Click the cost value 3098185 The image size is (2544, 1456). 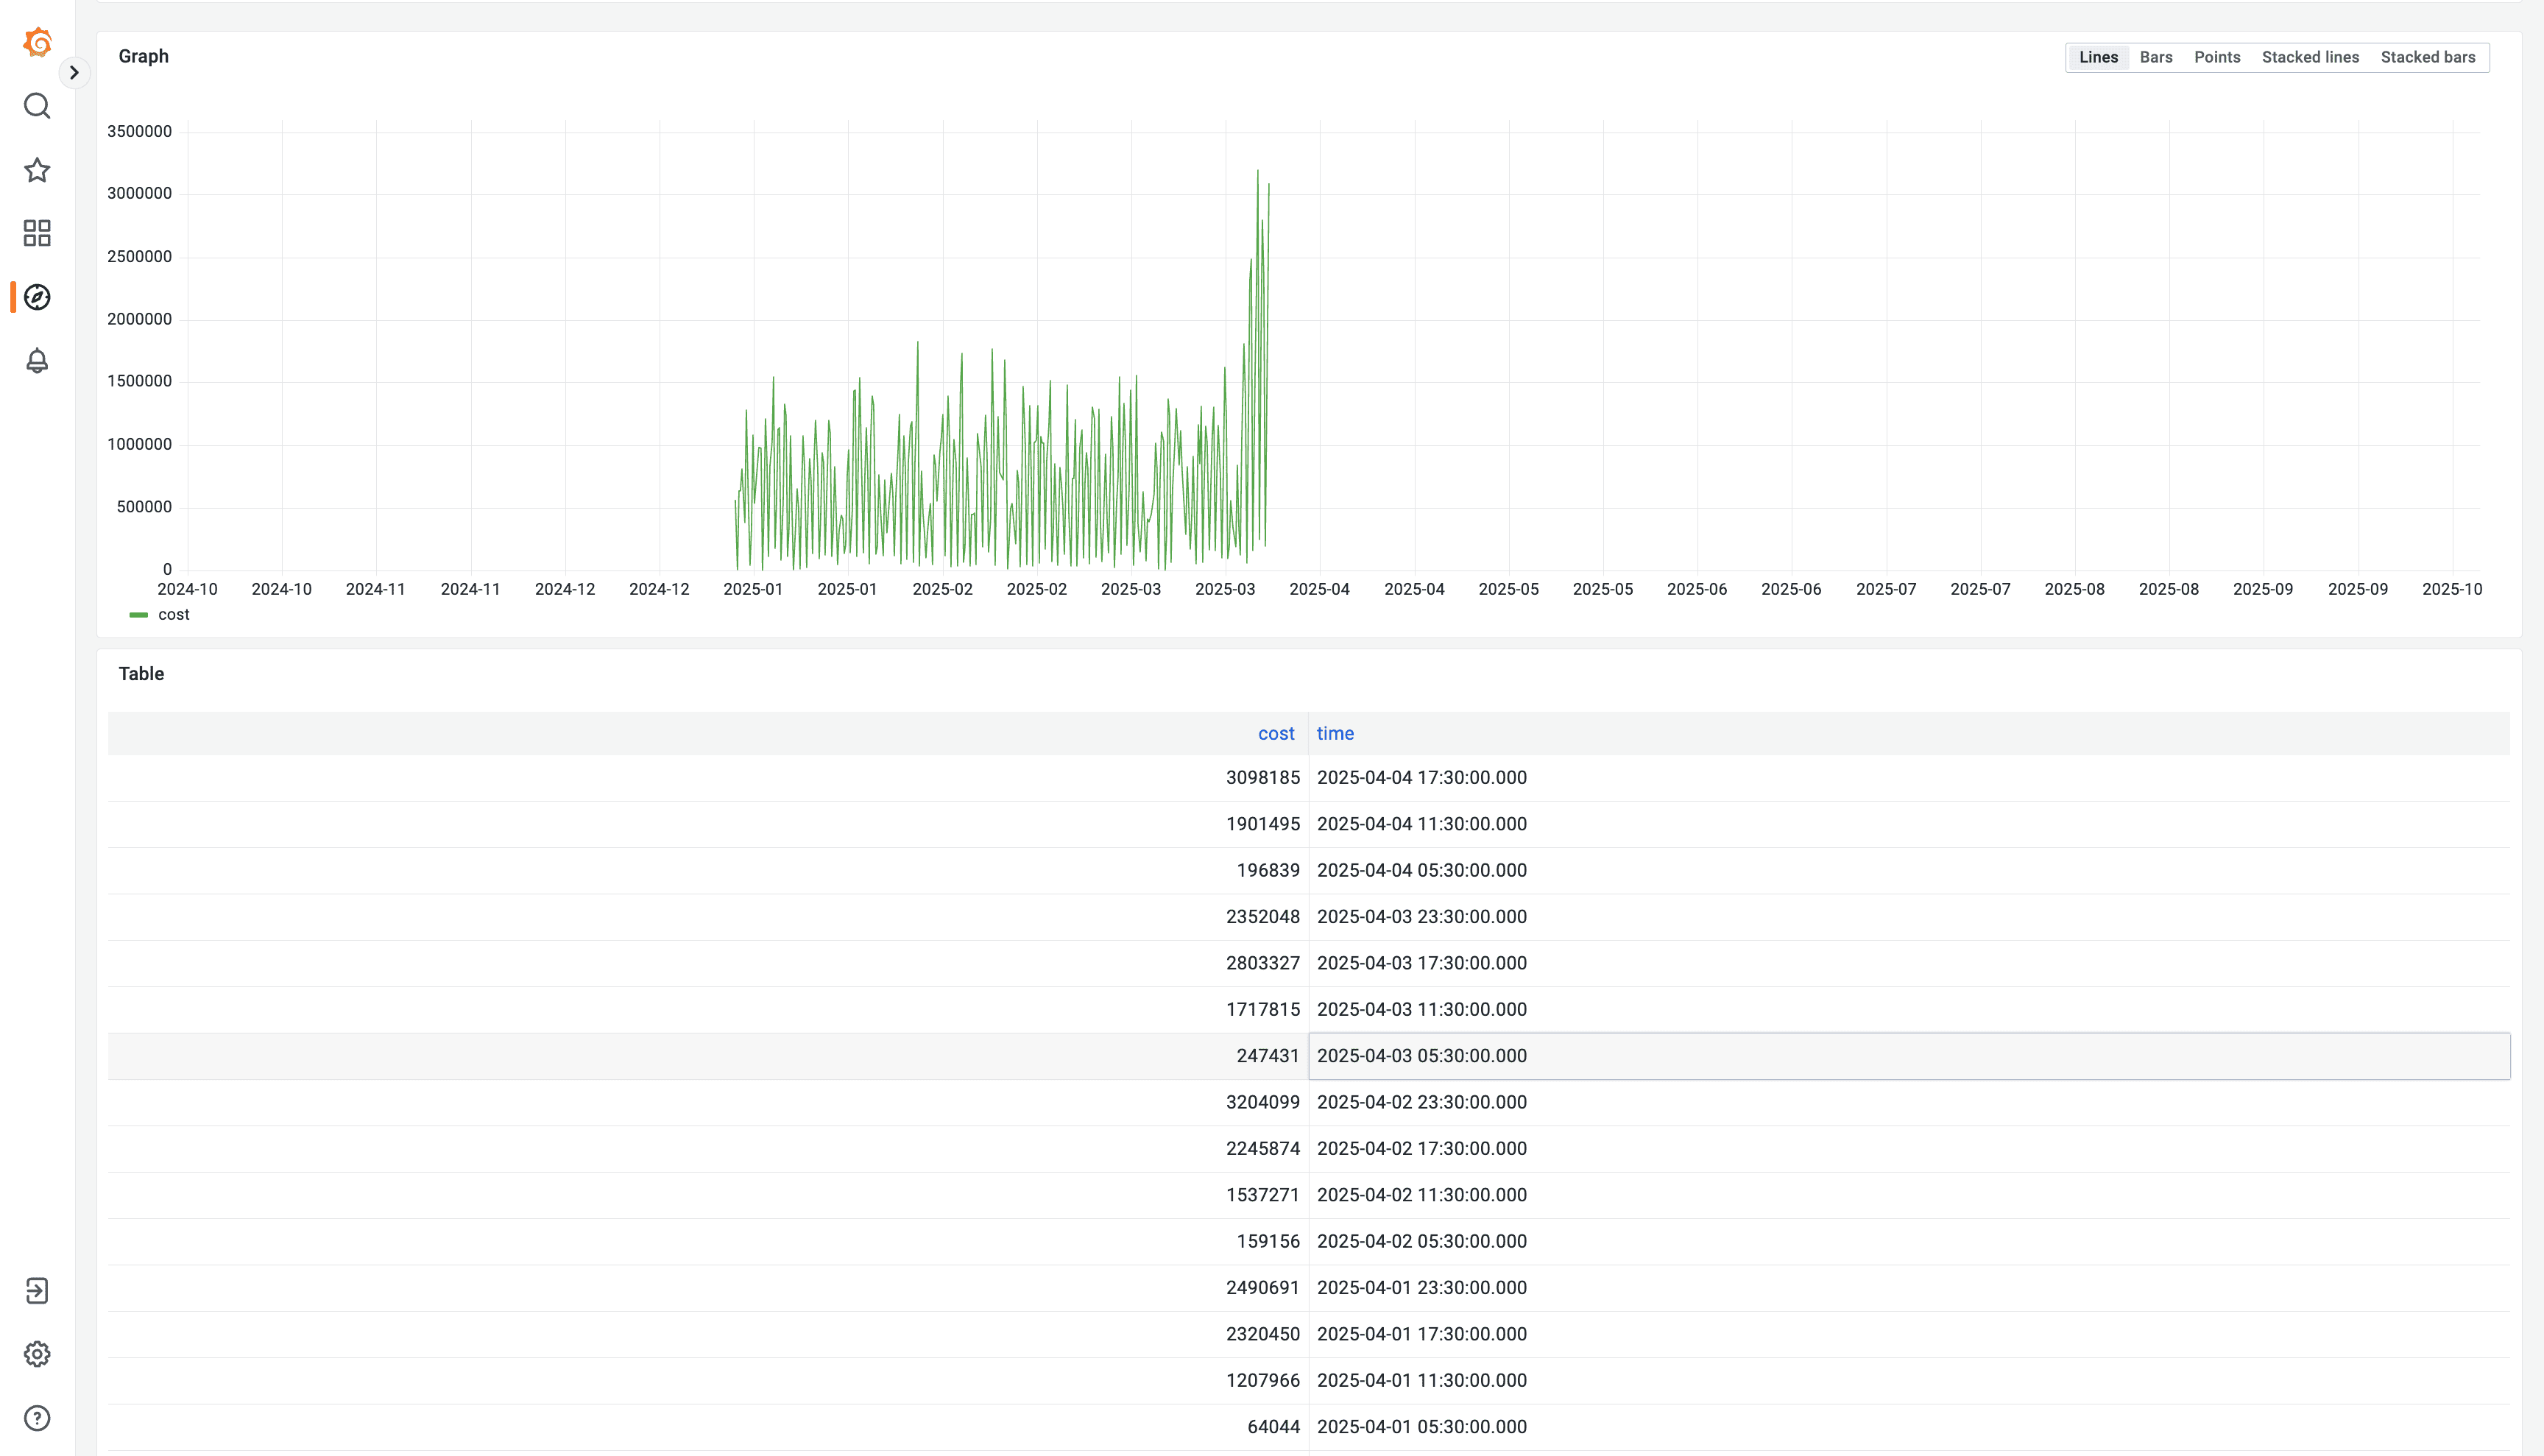pos(1262,778)
